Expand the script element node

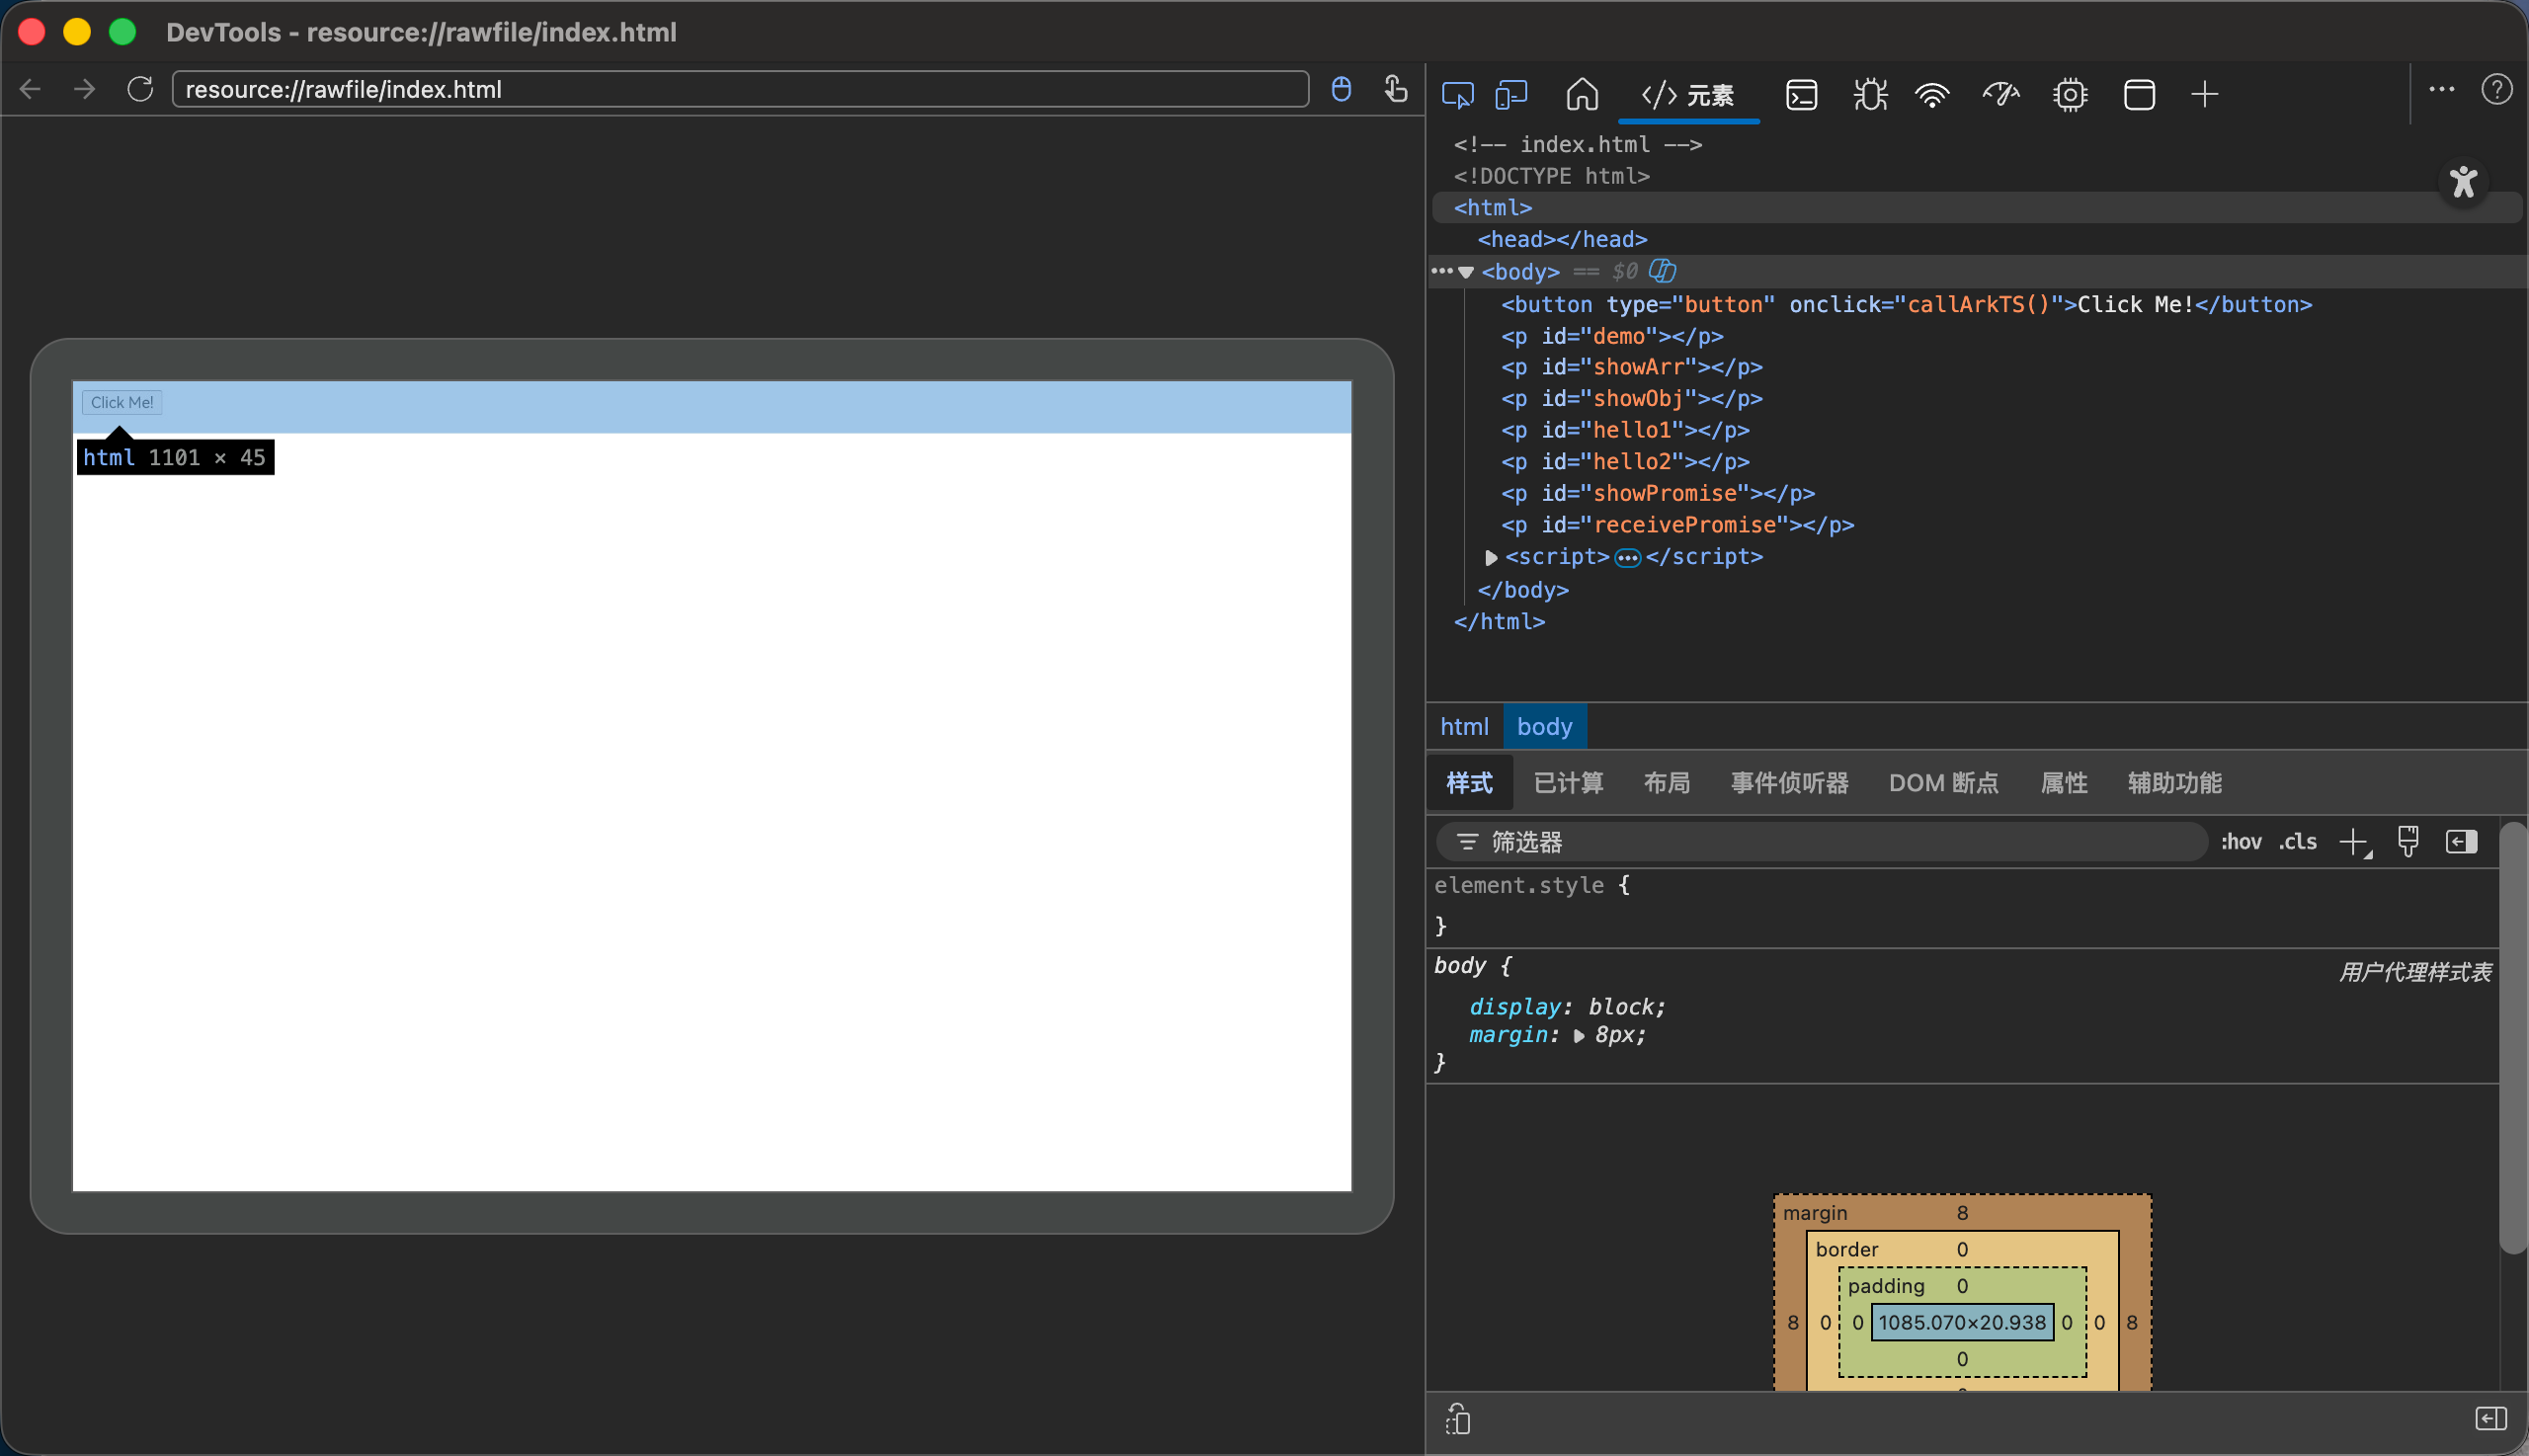(1490, 557)
